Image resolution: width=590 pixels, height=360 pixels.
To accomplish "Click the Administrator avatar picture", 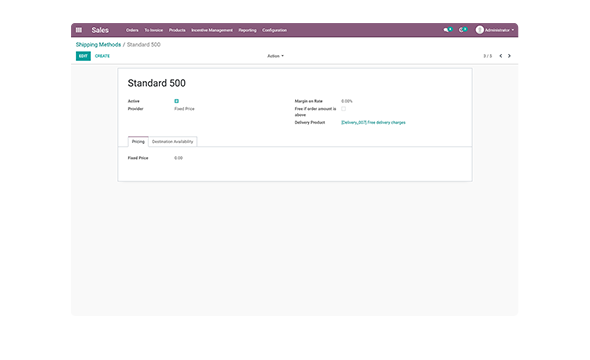I will coord(479,30).
